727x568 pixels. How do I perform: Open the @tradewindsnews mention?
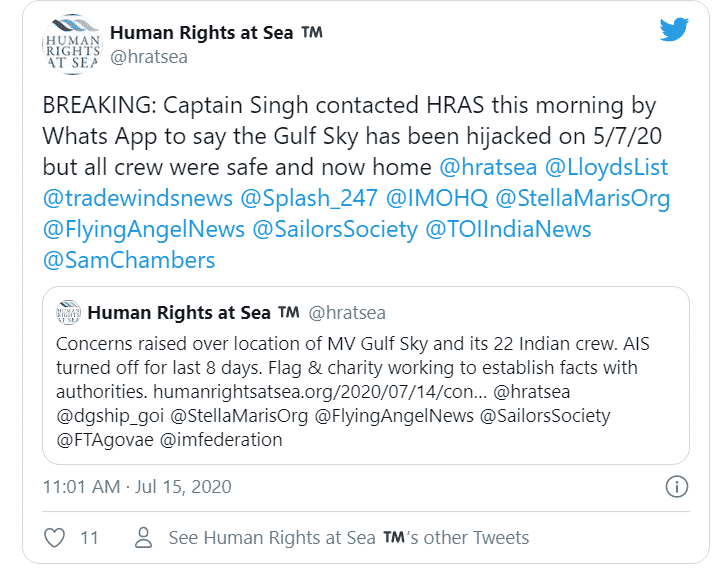[138, 198]
